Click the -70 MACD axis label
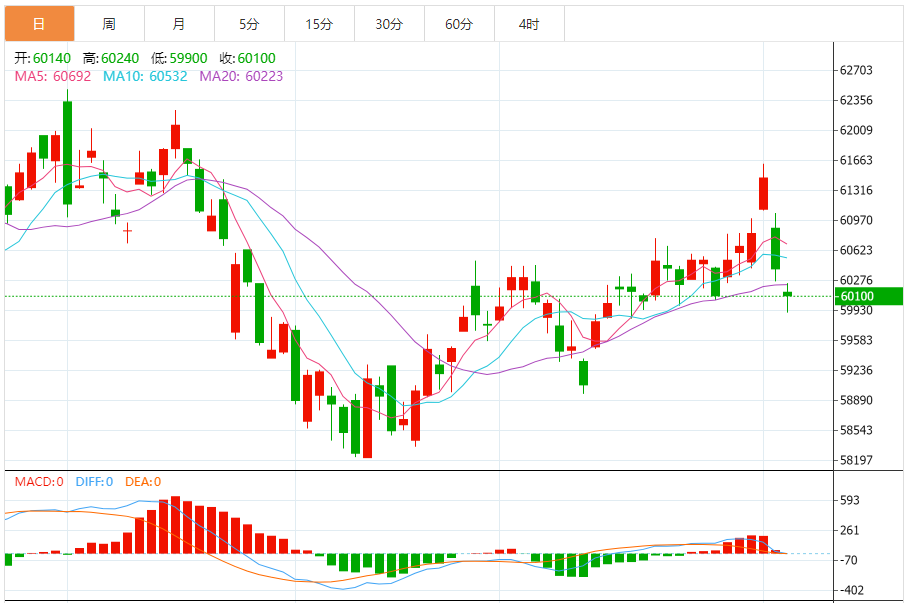This screenshot has height=603, width=911. 849,561
